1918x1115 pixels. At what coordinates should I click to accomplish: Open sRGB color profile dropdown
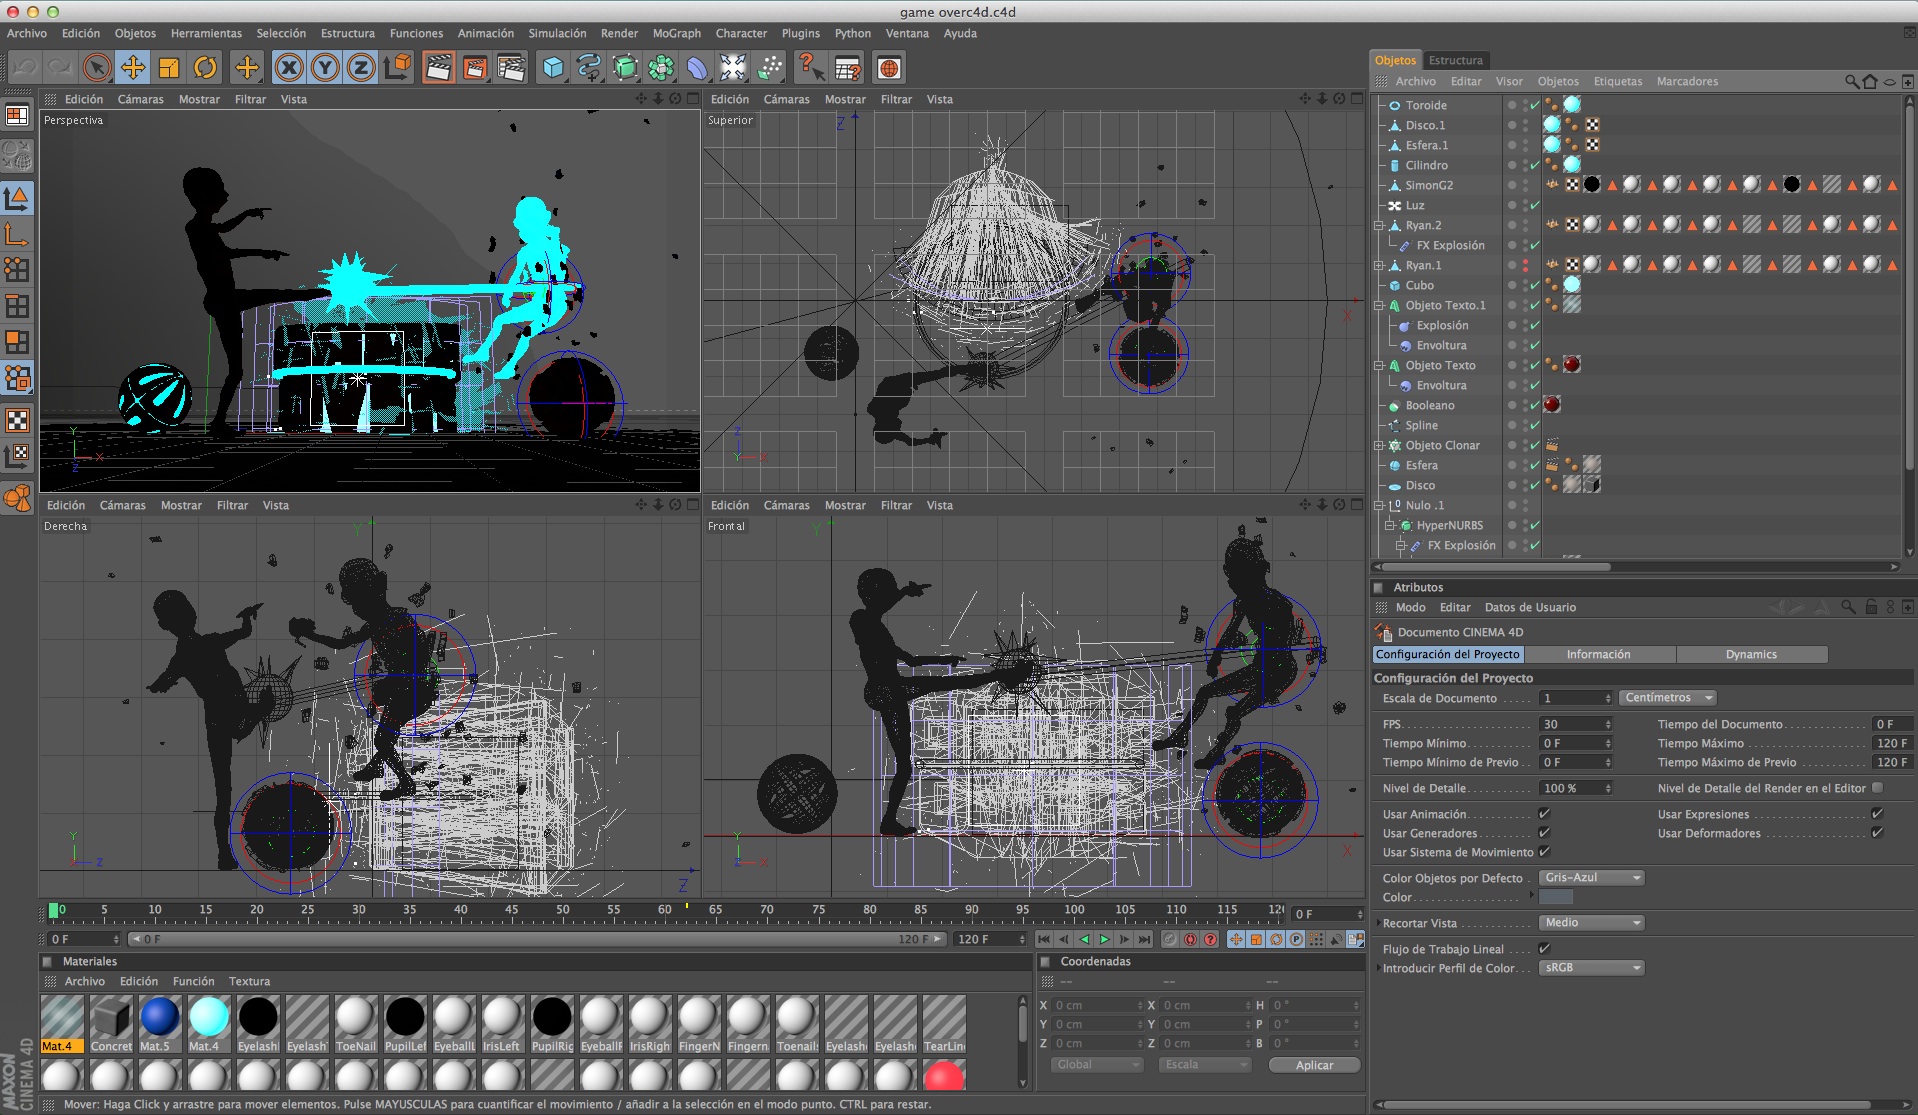click(x=1592, y=968)
